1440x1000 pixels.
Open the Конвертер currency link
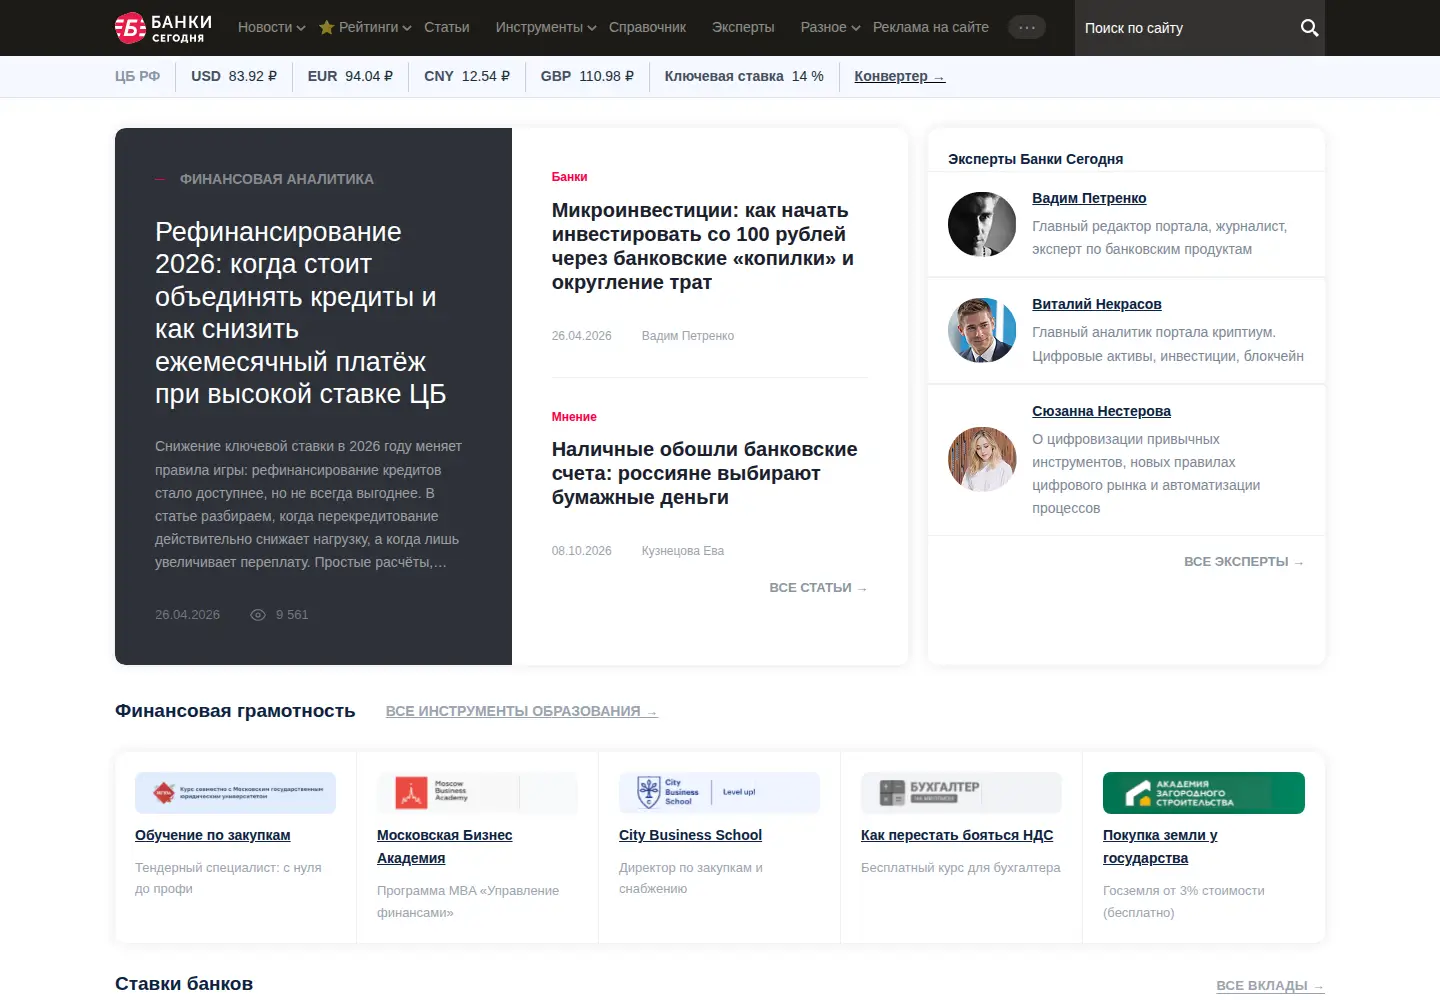point(900,76)
